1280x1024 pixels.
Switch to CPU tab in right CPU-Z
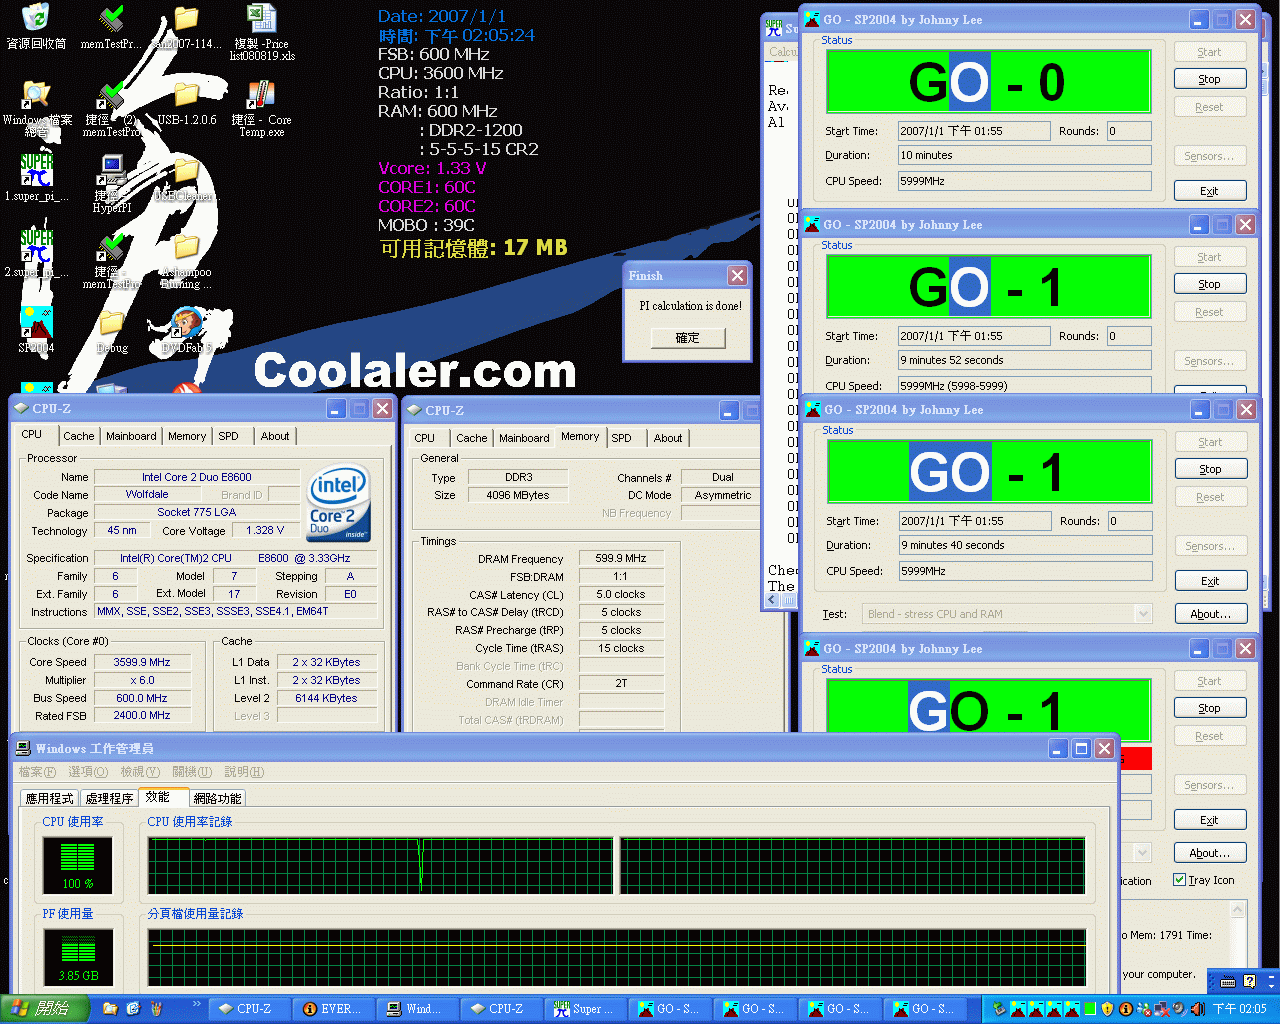424,438
